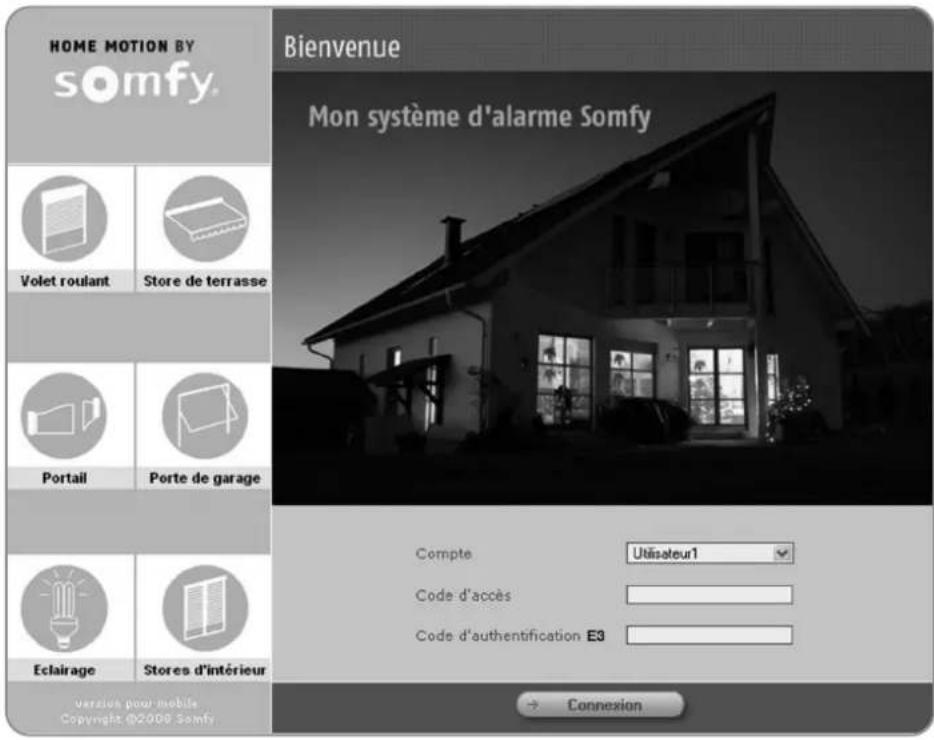Click the Compte field label
934x740 pixels.
click(444, 554)
